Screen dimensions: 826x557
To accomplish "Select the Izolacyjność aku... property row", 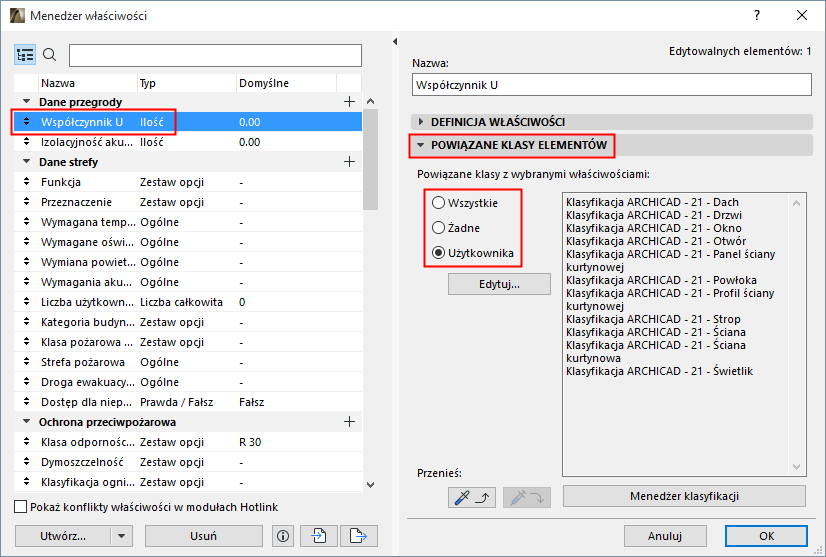I will [x=188, y=142].
